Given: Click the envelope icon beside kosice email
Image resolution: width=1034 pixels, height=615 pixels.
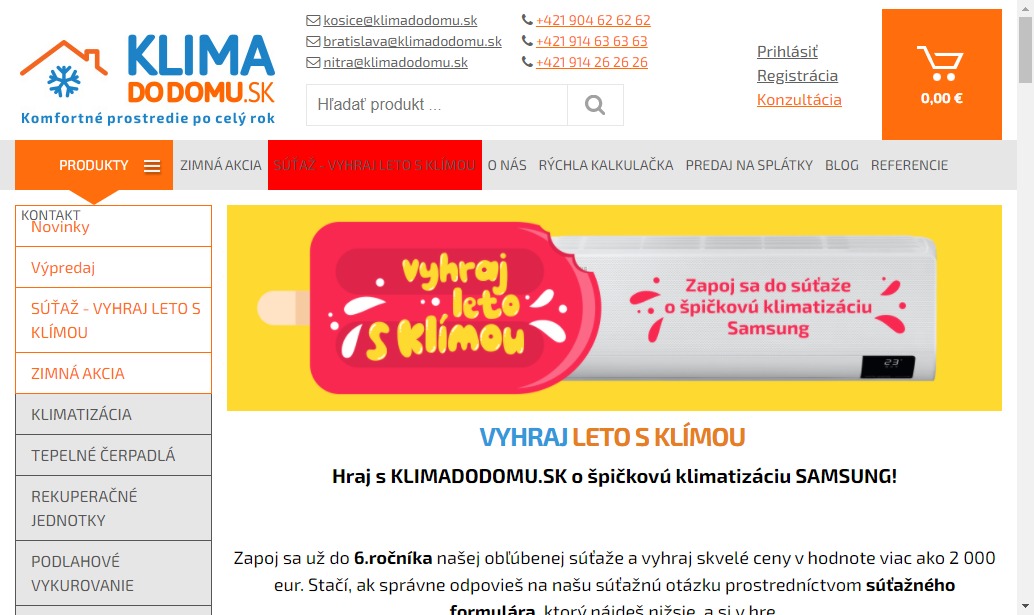Looking at the screenshot, I should pos(313,20).
